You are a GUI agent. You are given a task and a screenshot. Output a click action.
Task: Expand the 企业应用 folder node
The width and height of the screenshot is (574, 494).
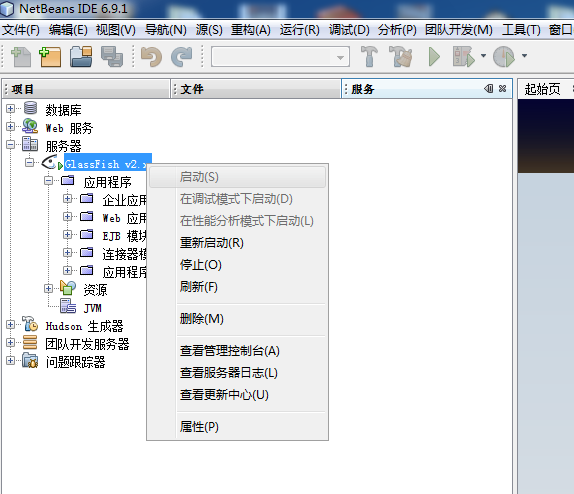click(67, 198)
